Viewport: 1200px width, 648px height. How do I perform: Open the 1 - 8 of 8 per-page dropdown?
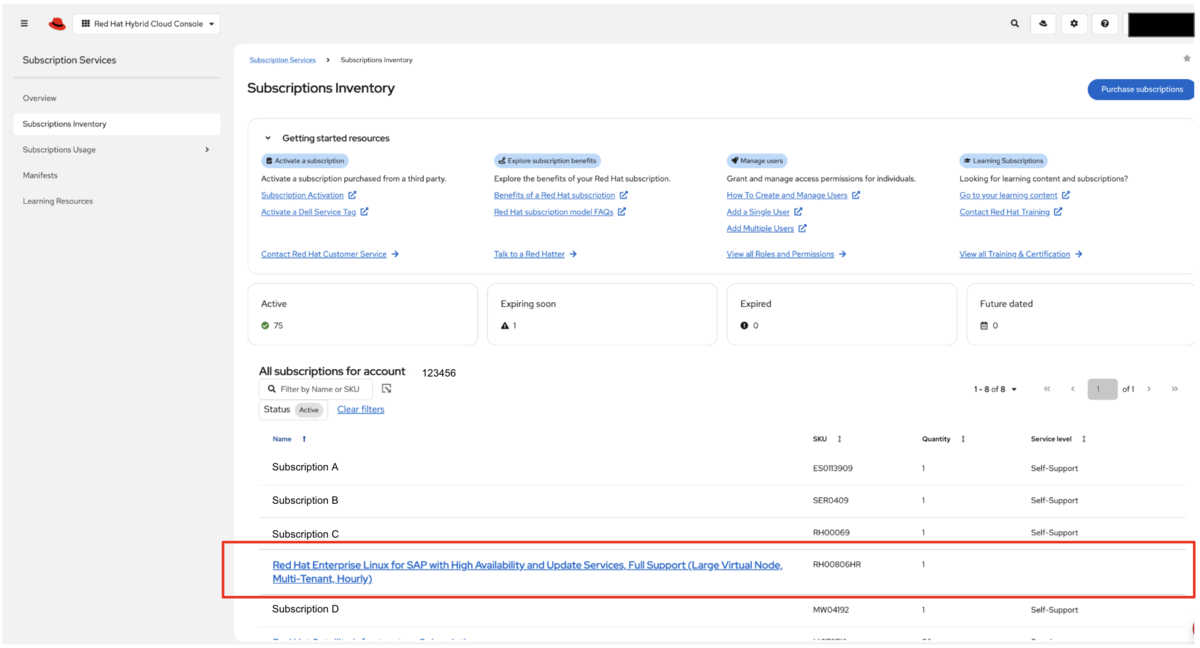tap(995, 389)
